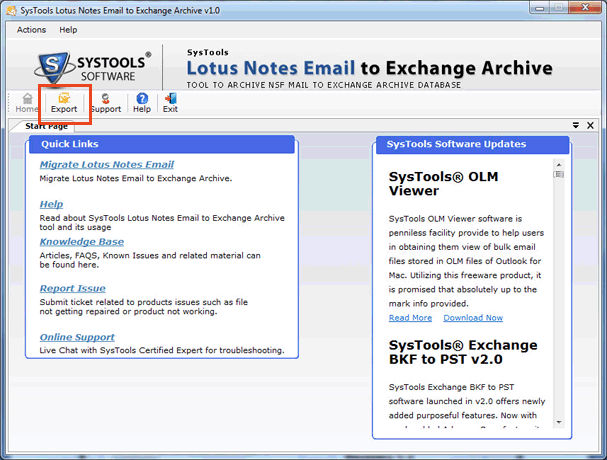This screenshot has width=607, height=460.
Task: Click the updates panel scrollbar thumb
Action: click(x=559, y=174)
